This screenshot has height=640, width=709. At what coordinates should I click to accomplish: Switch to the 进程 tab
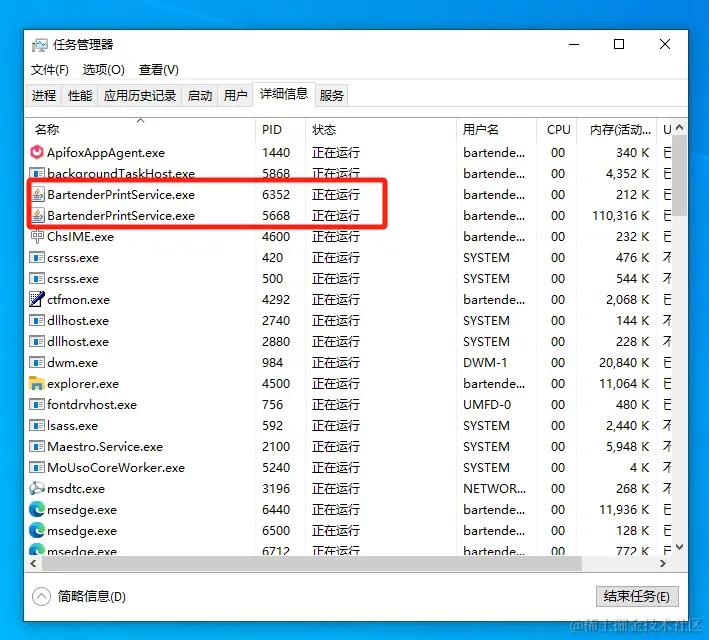coord(44,95)
